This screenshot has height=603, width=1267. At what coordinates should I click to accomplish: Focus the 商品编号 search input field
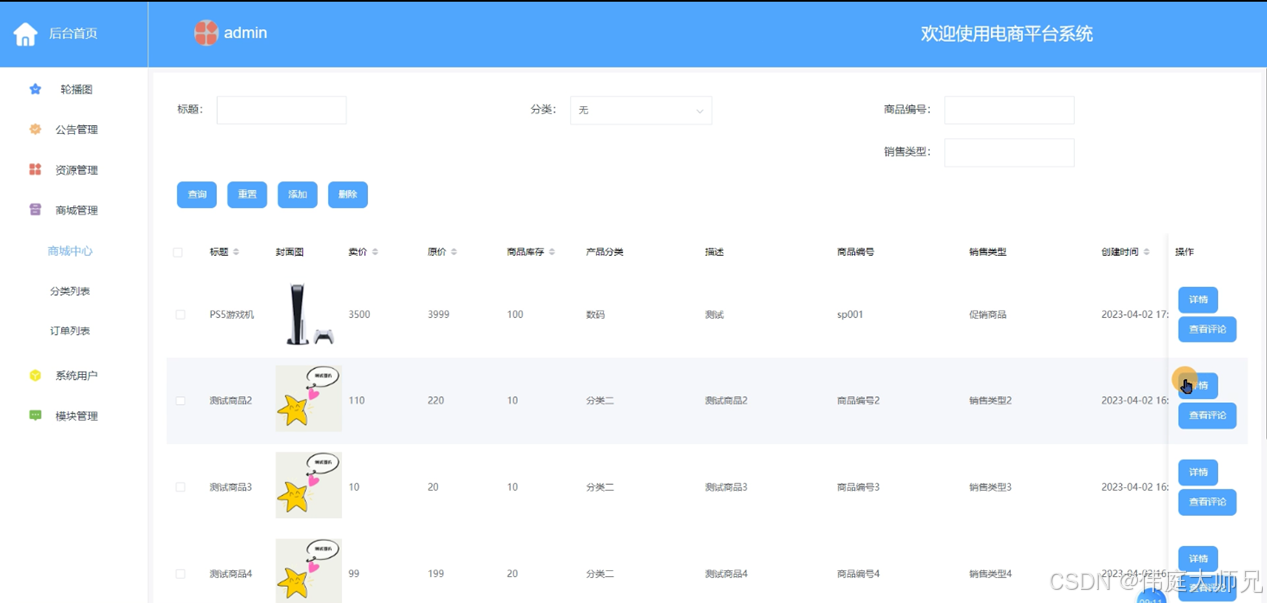coord(1009,110)
